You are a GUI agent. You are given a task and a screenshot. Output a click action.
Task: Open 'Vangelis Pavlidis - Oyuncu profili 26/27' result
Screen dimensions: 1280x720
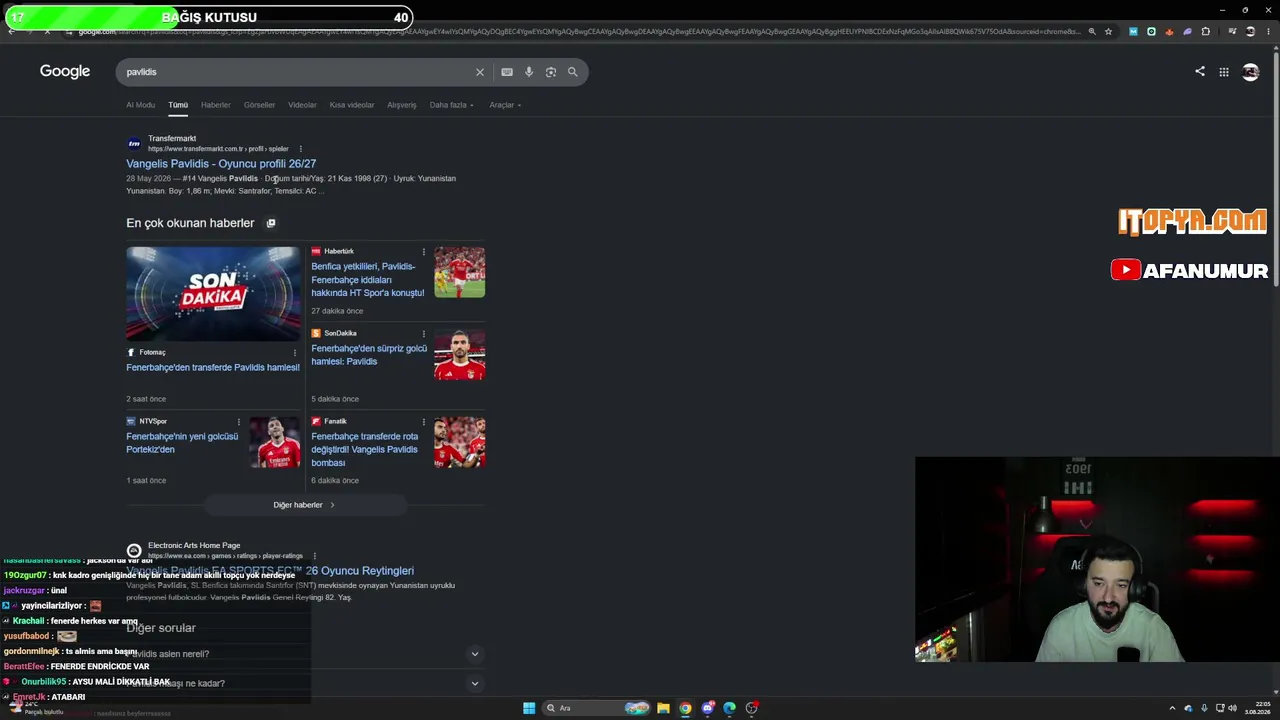221,164
